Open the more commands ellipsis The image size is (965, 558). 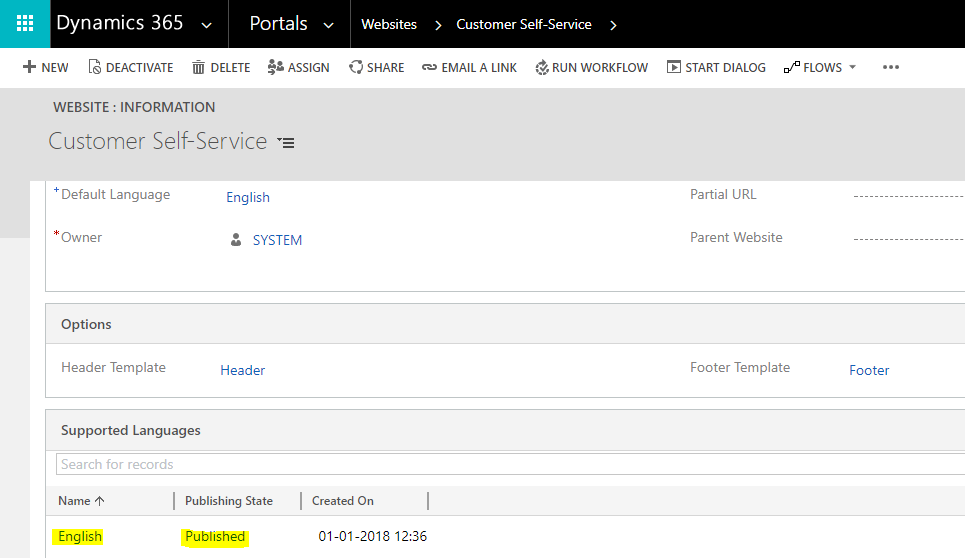tap(891, 67)
